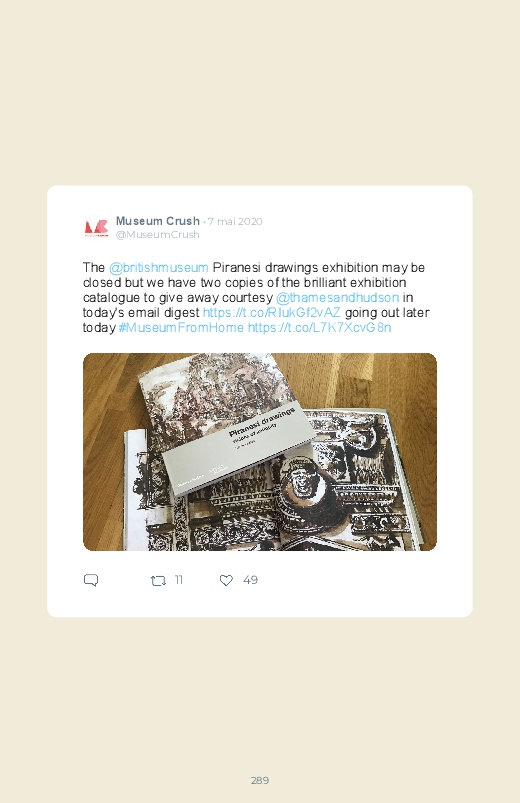The image size is (520, 803).
Task: Open the Piranesi drawings book photo
Action: coord(260,452)
